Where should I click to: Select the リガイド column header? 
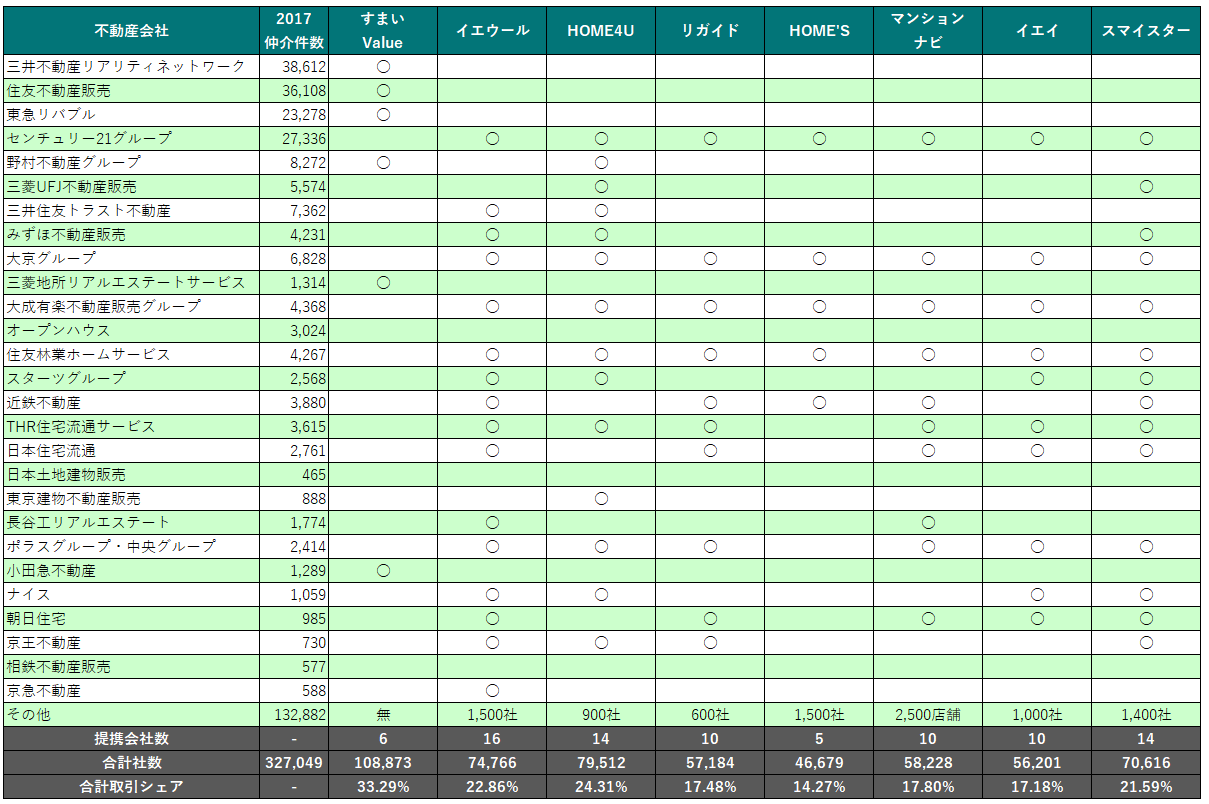(x=709, y=30)
